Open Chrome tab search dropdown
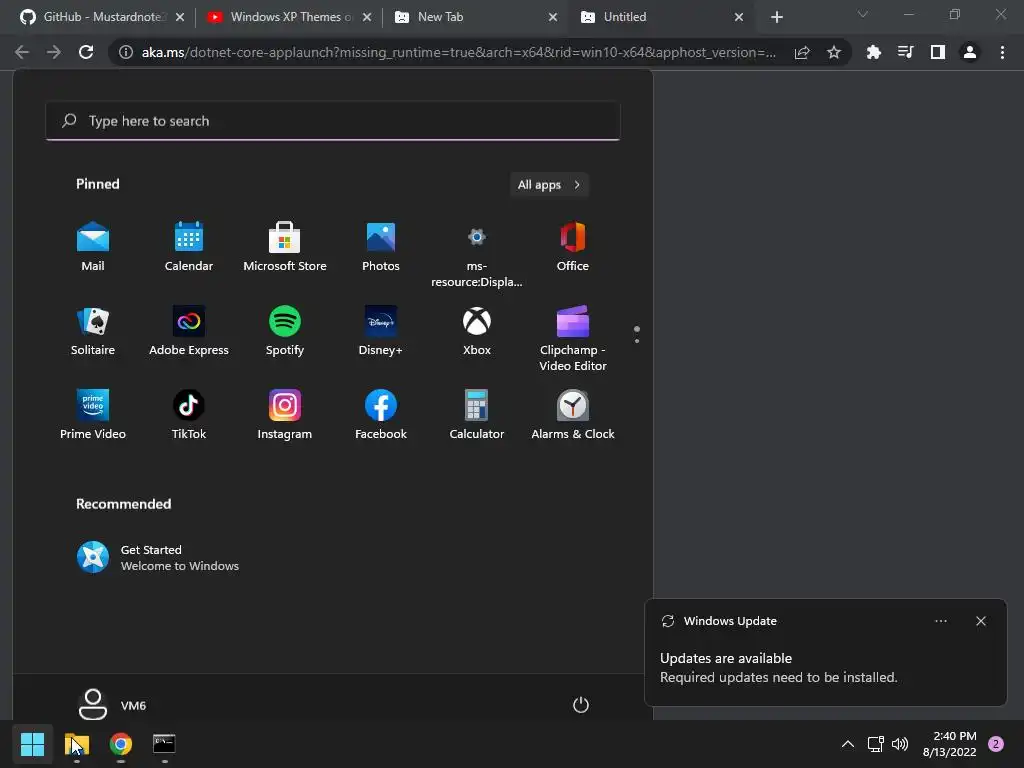The width and height of the screenshot is (1024, 768). (x=863, y=14)
